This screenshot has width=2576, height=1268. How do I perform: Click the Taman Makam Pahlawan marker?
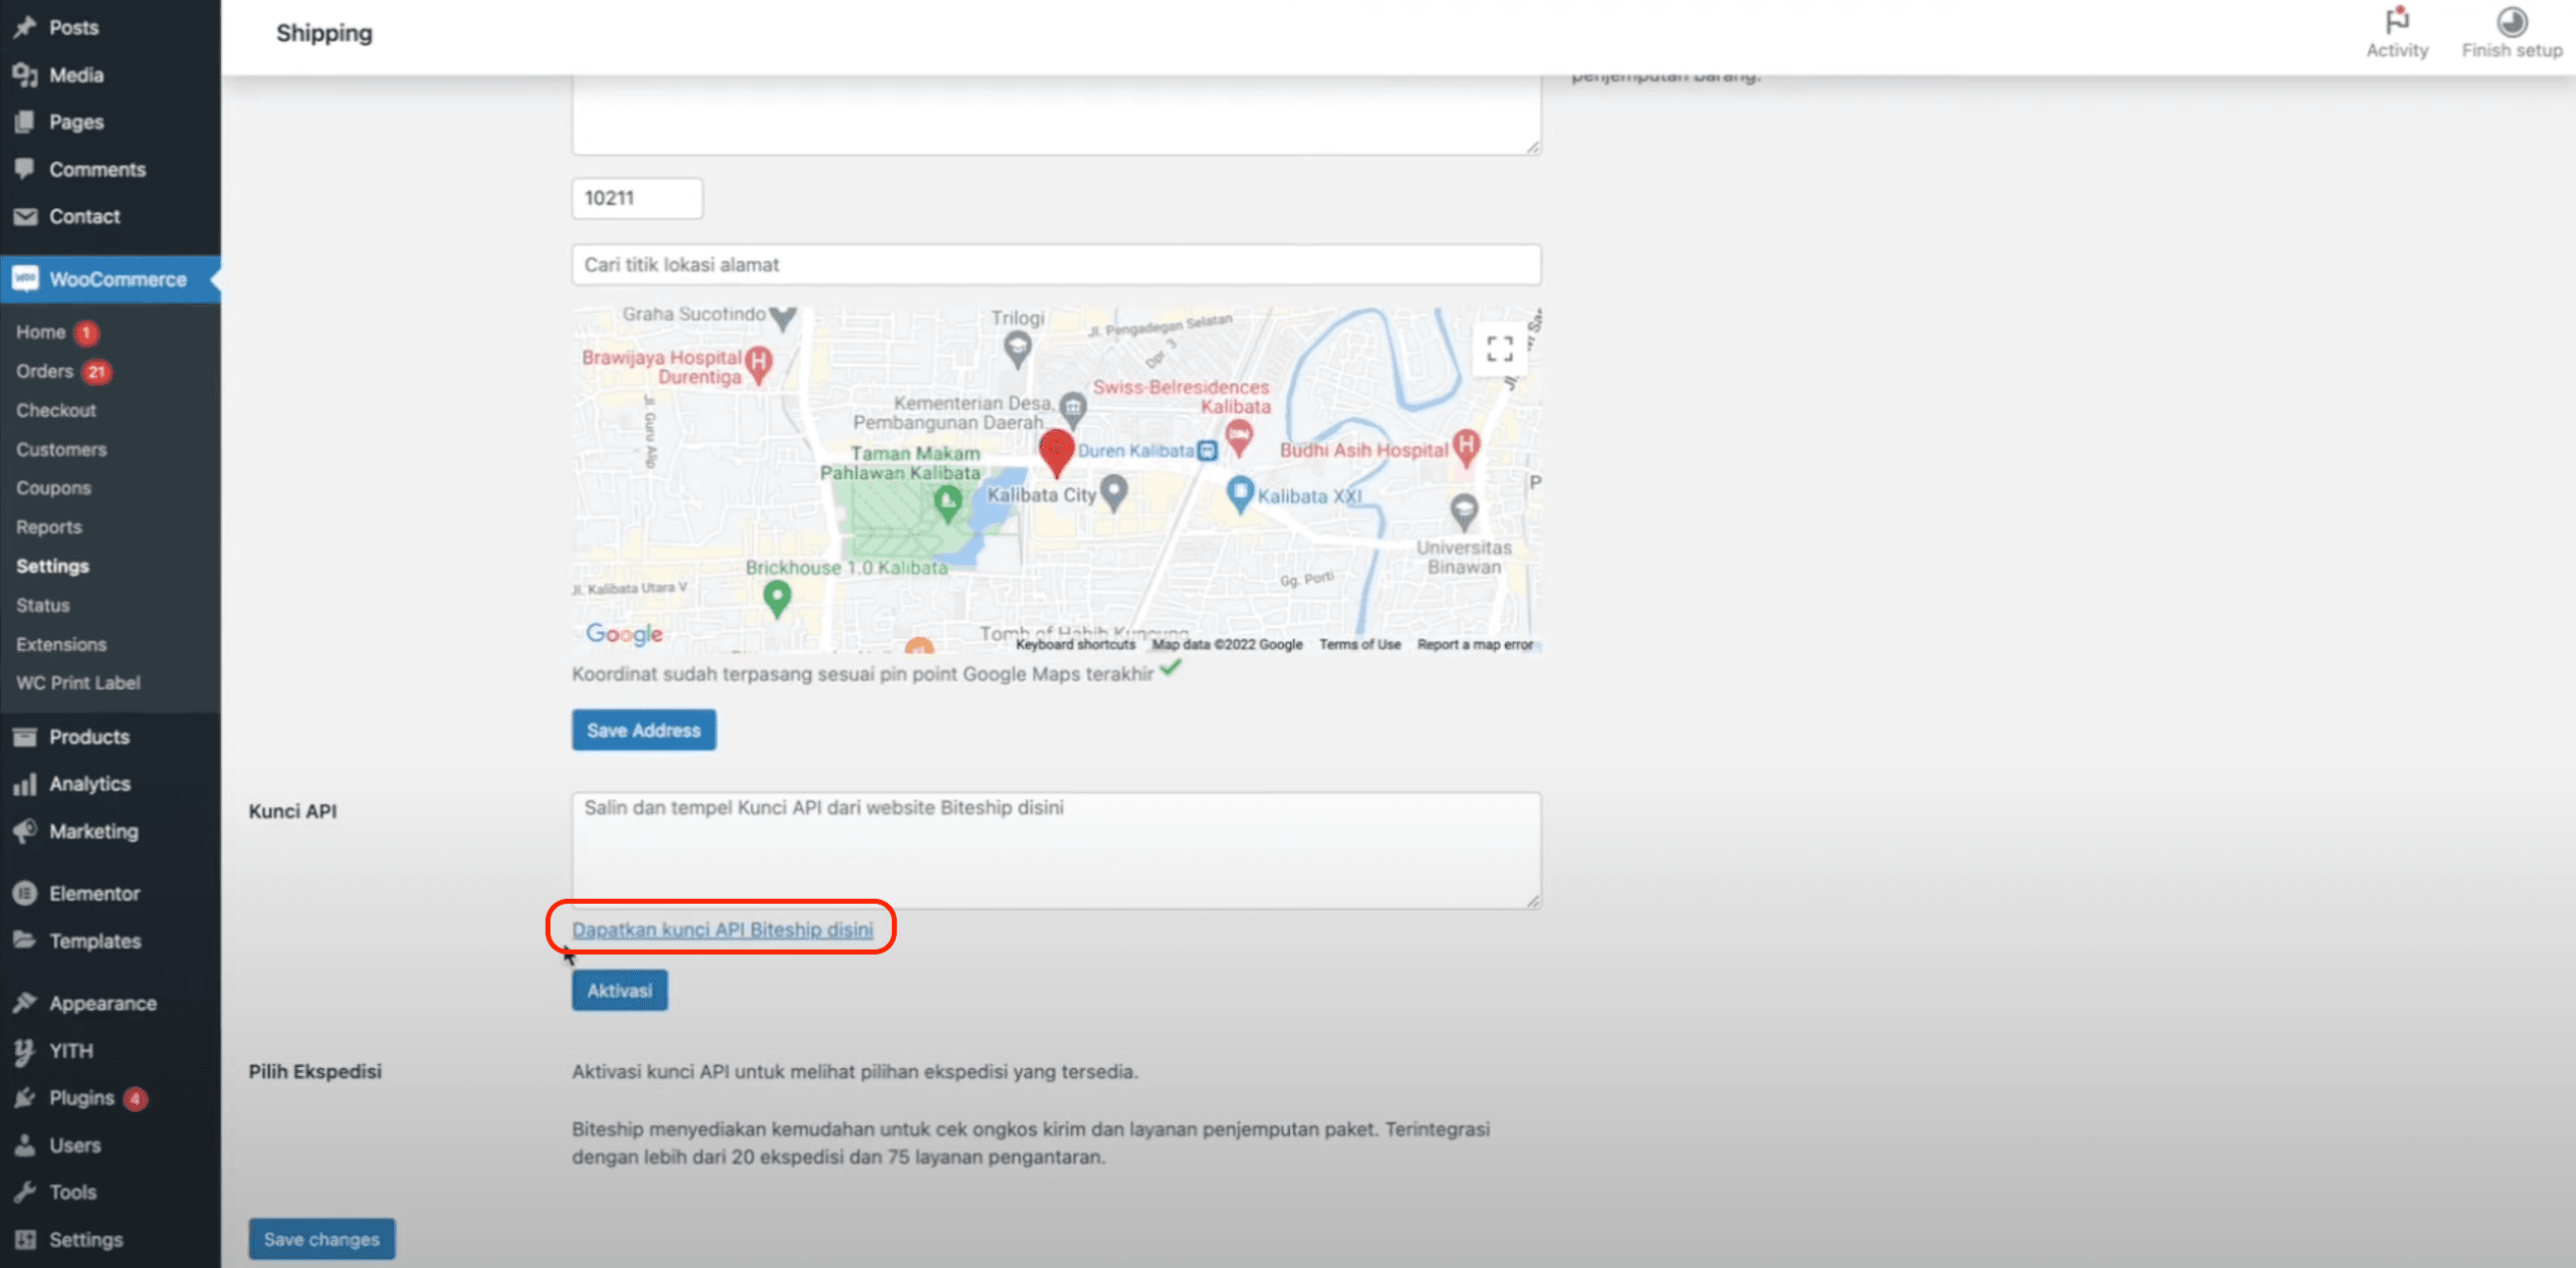pyautogui.click(x=947, y=503)
